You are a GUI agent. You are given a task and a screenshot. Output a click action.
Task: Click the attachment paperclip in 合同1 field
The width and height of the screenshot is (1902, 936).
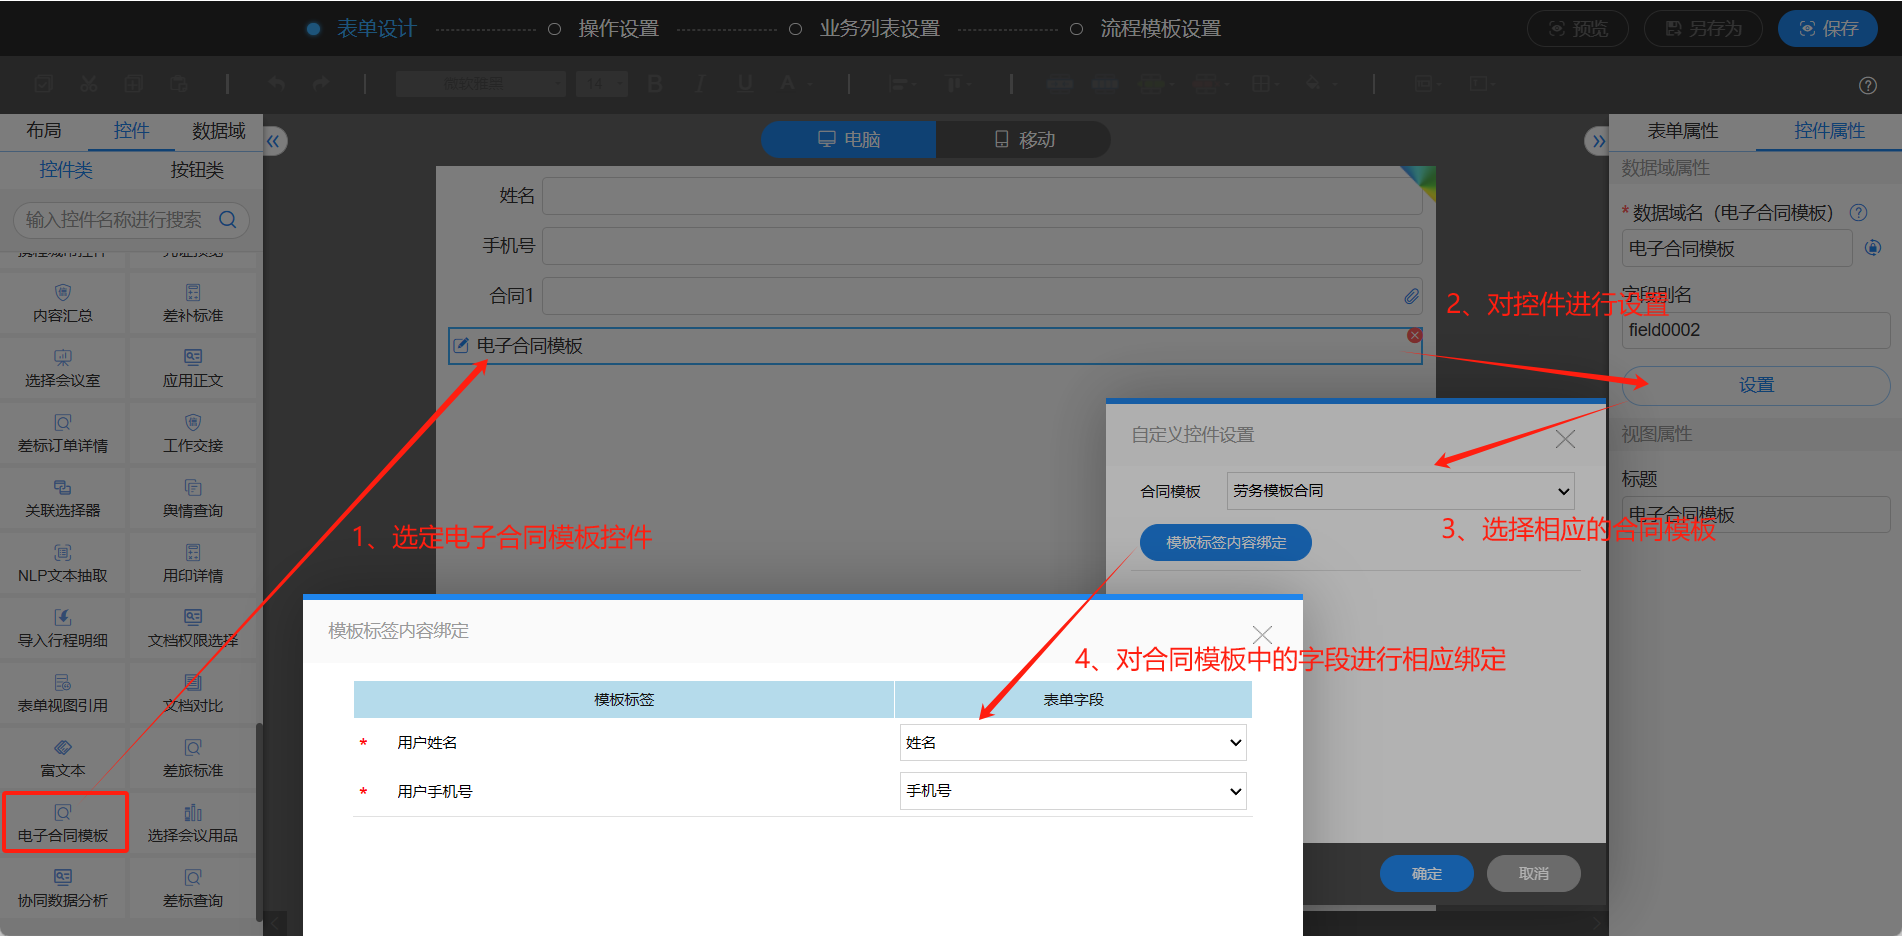[1411, 296]
